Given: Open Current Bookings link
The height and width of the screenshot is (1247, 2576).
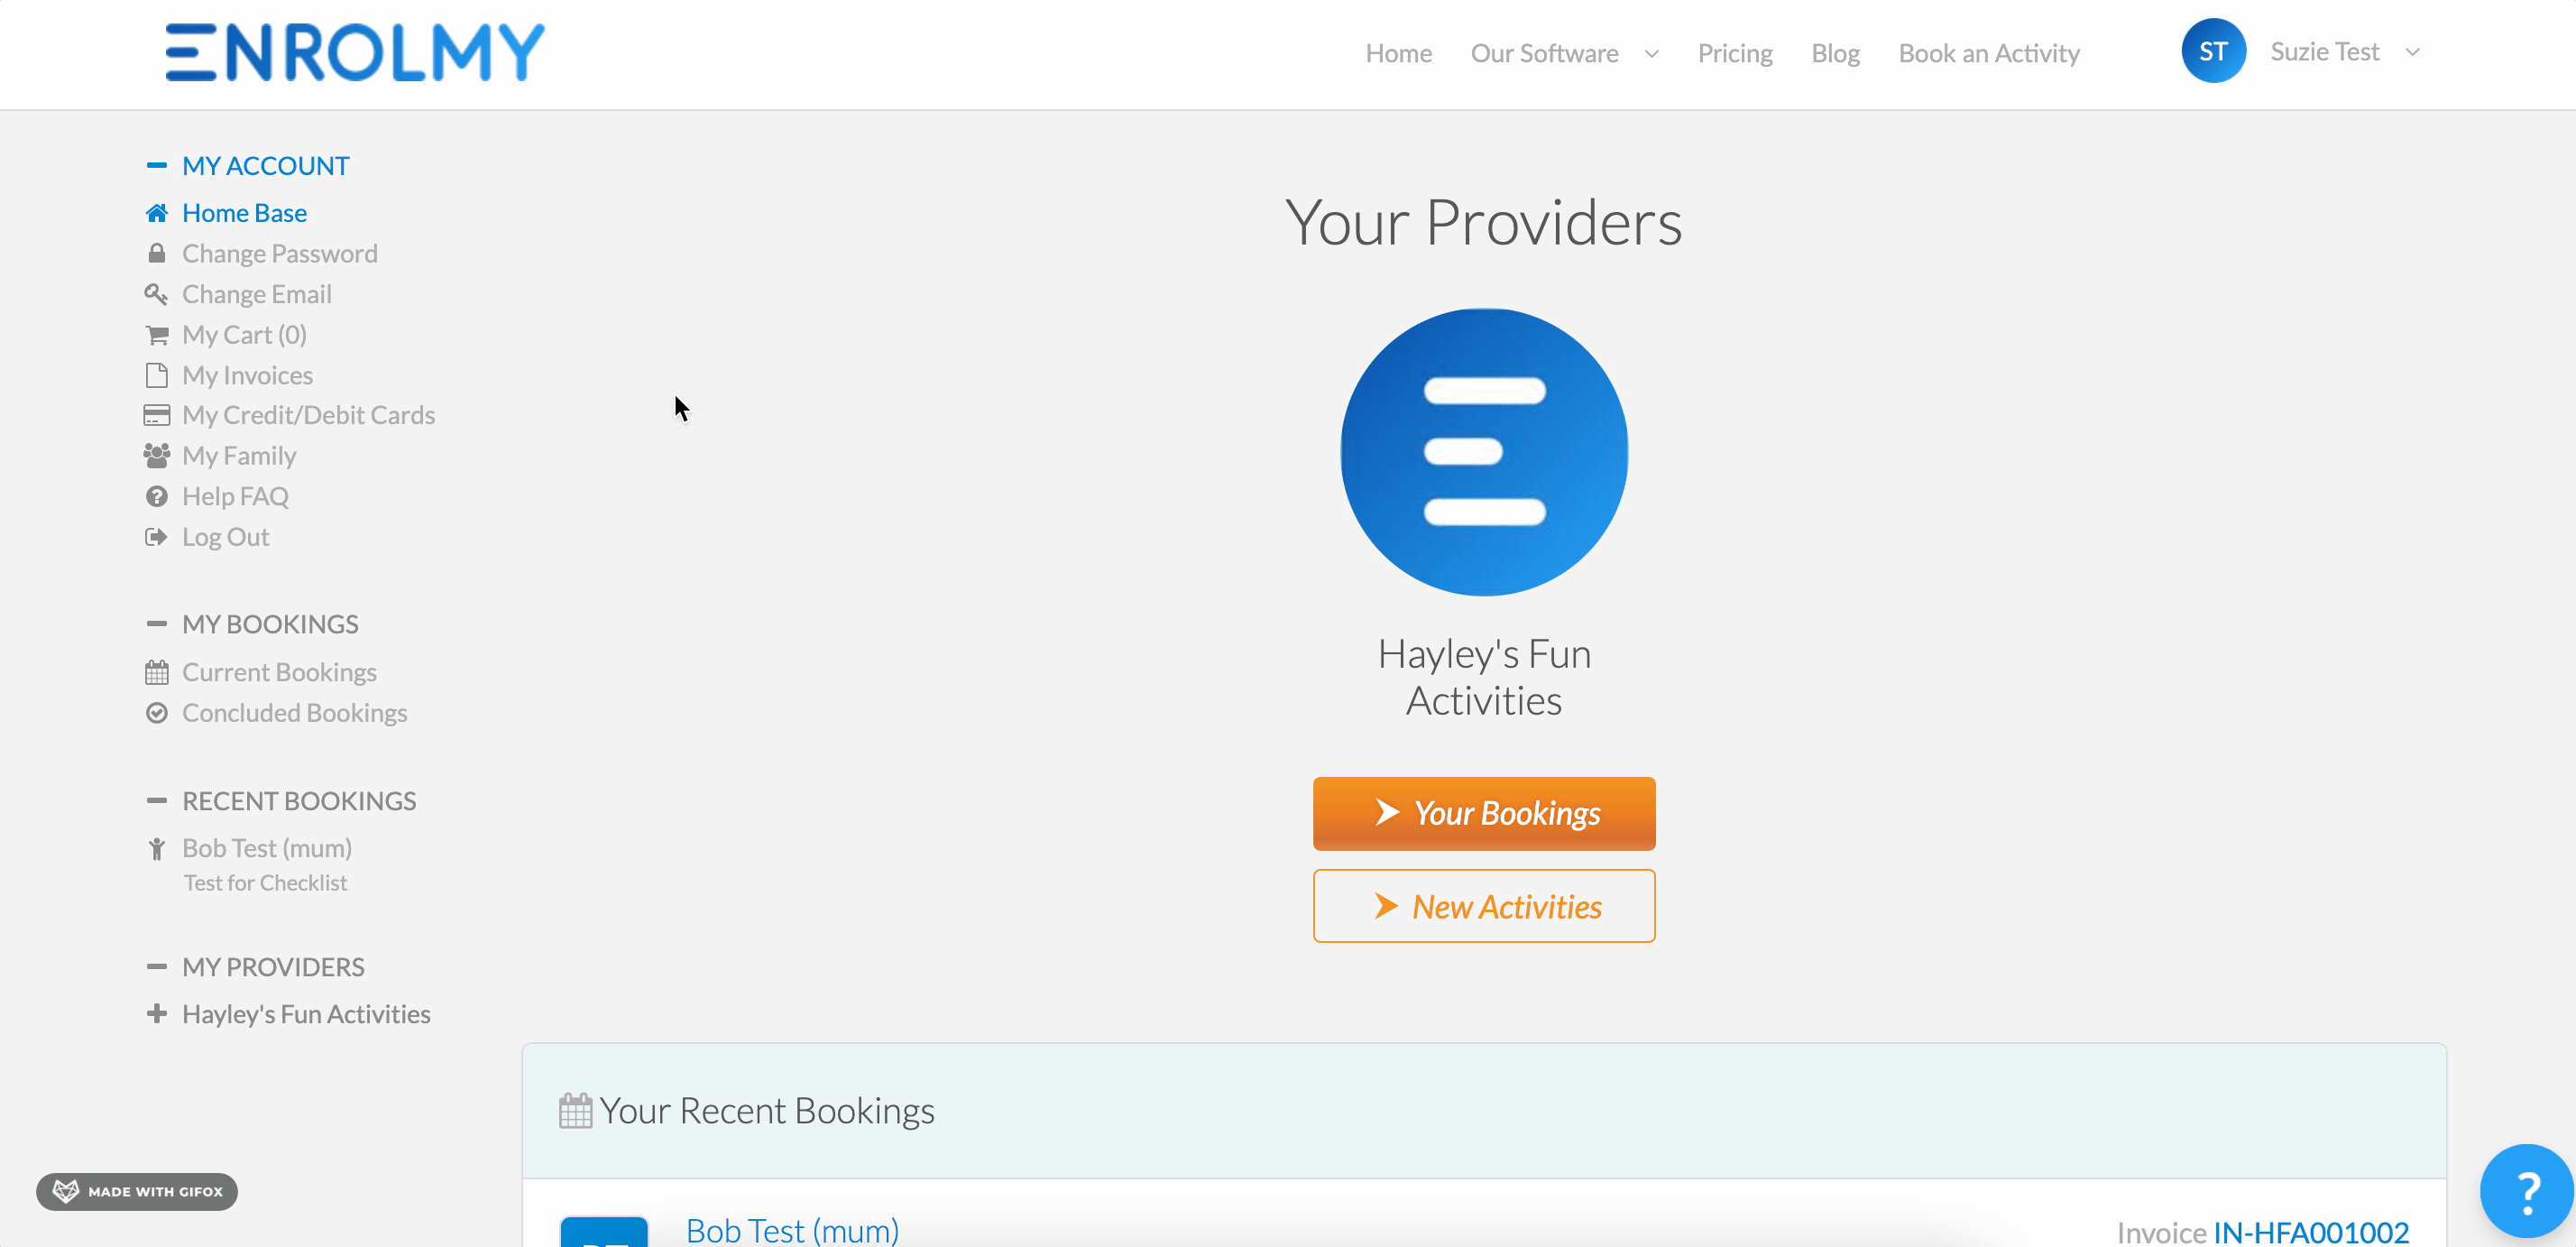Looking at the screenshot, I should (x=279, y=672).
